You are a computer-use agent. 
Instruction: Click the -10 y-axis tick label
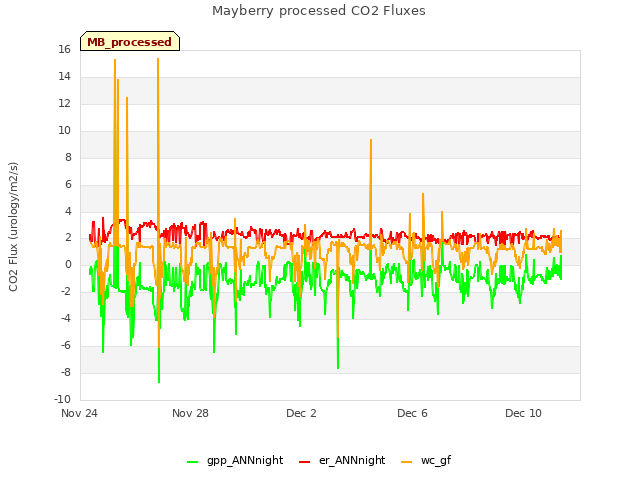pyautogui.click(x=62, y=400)
